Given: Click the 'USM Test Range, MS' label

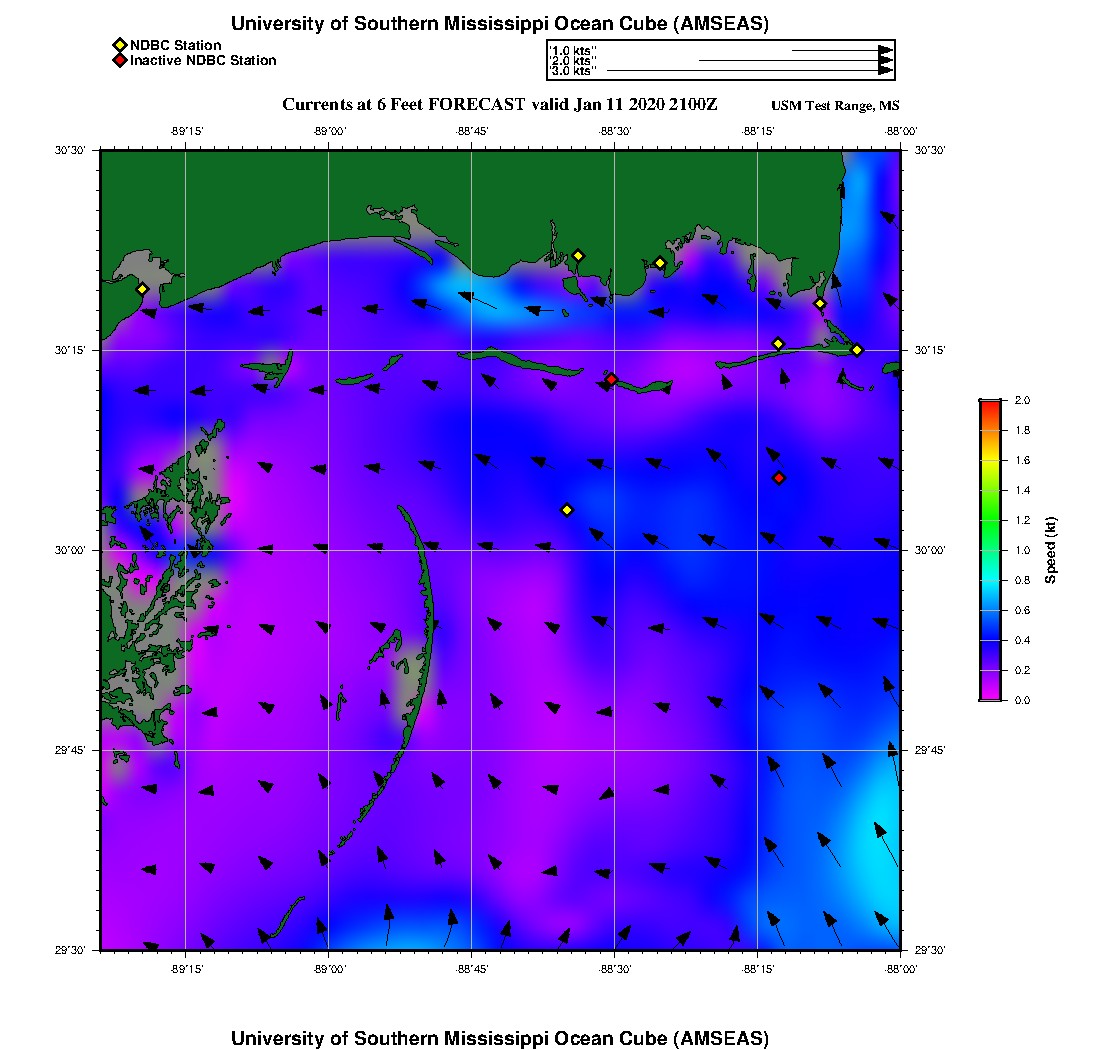Looking at the screenshot, I should (835, 105).
